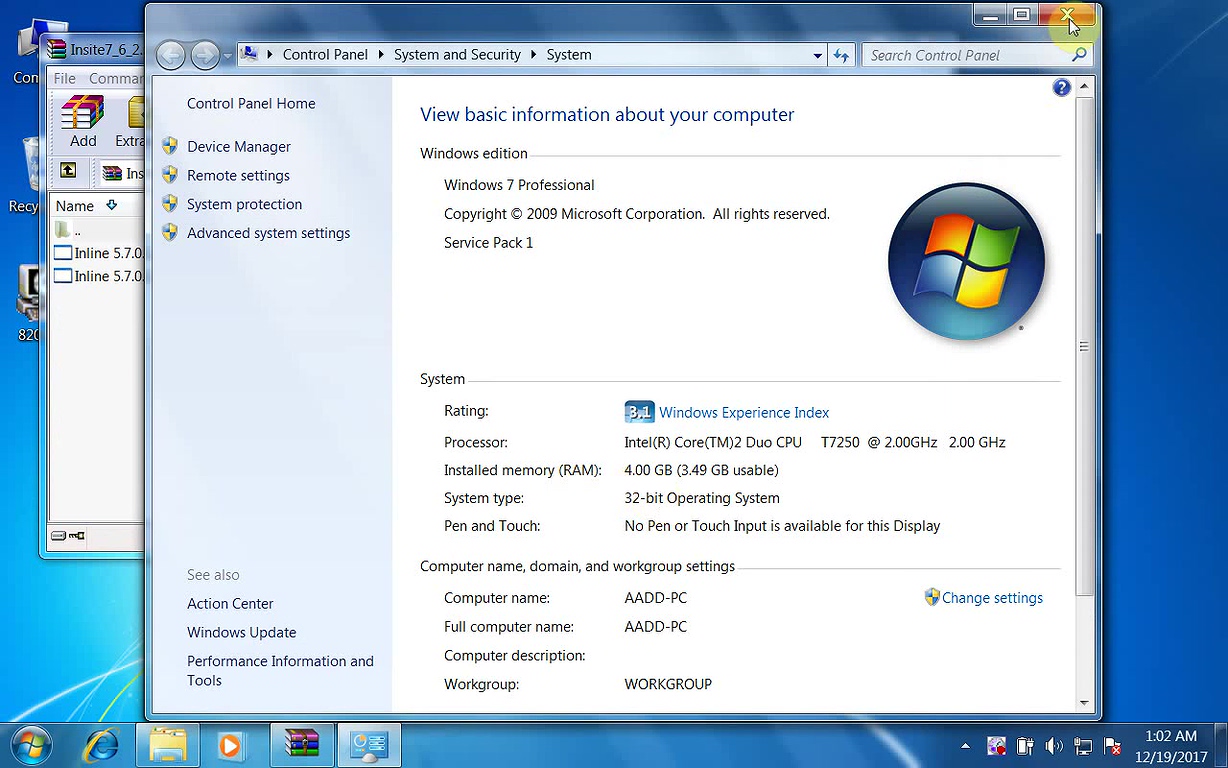
Task: Click WinRAR's up one level button
Action: point(68,171)
